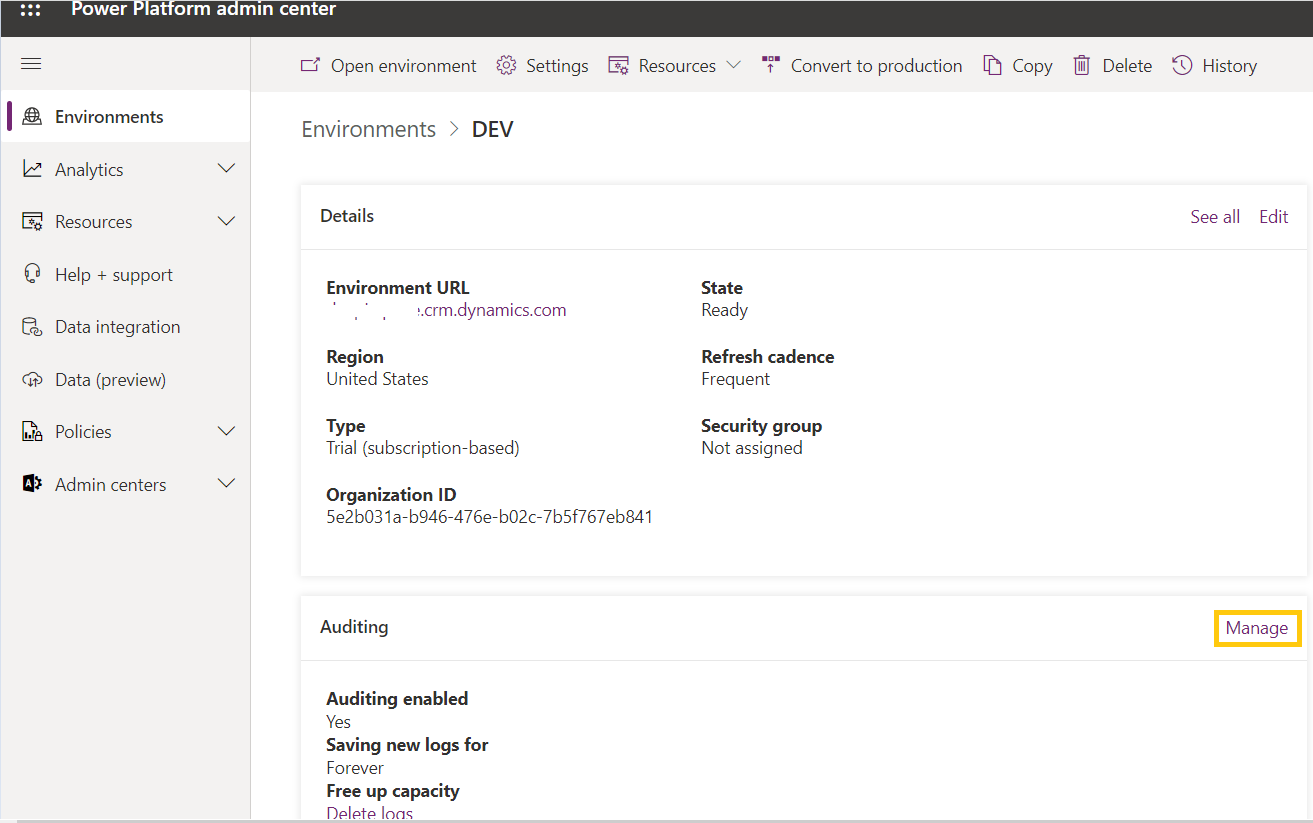Click Edit in the Details card
Viewport: 1313px width, 823px height.
coord(1273,217)
